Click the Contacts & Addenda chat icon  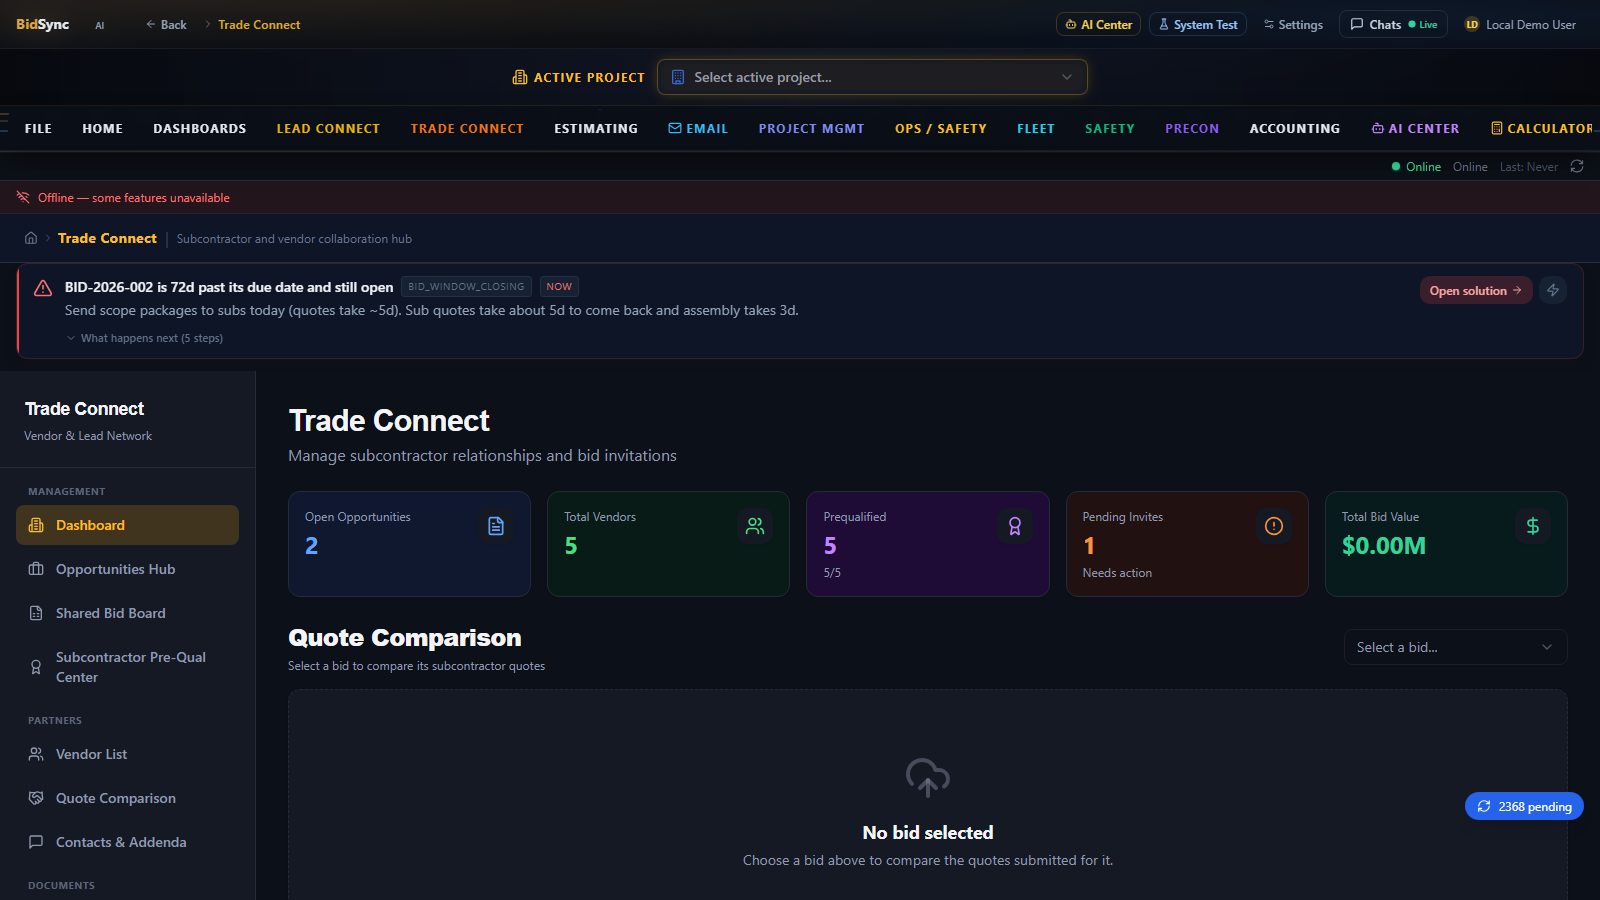tap(36, 842)
